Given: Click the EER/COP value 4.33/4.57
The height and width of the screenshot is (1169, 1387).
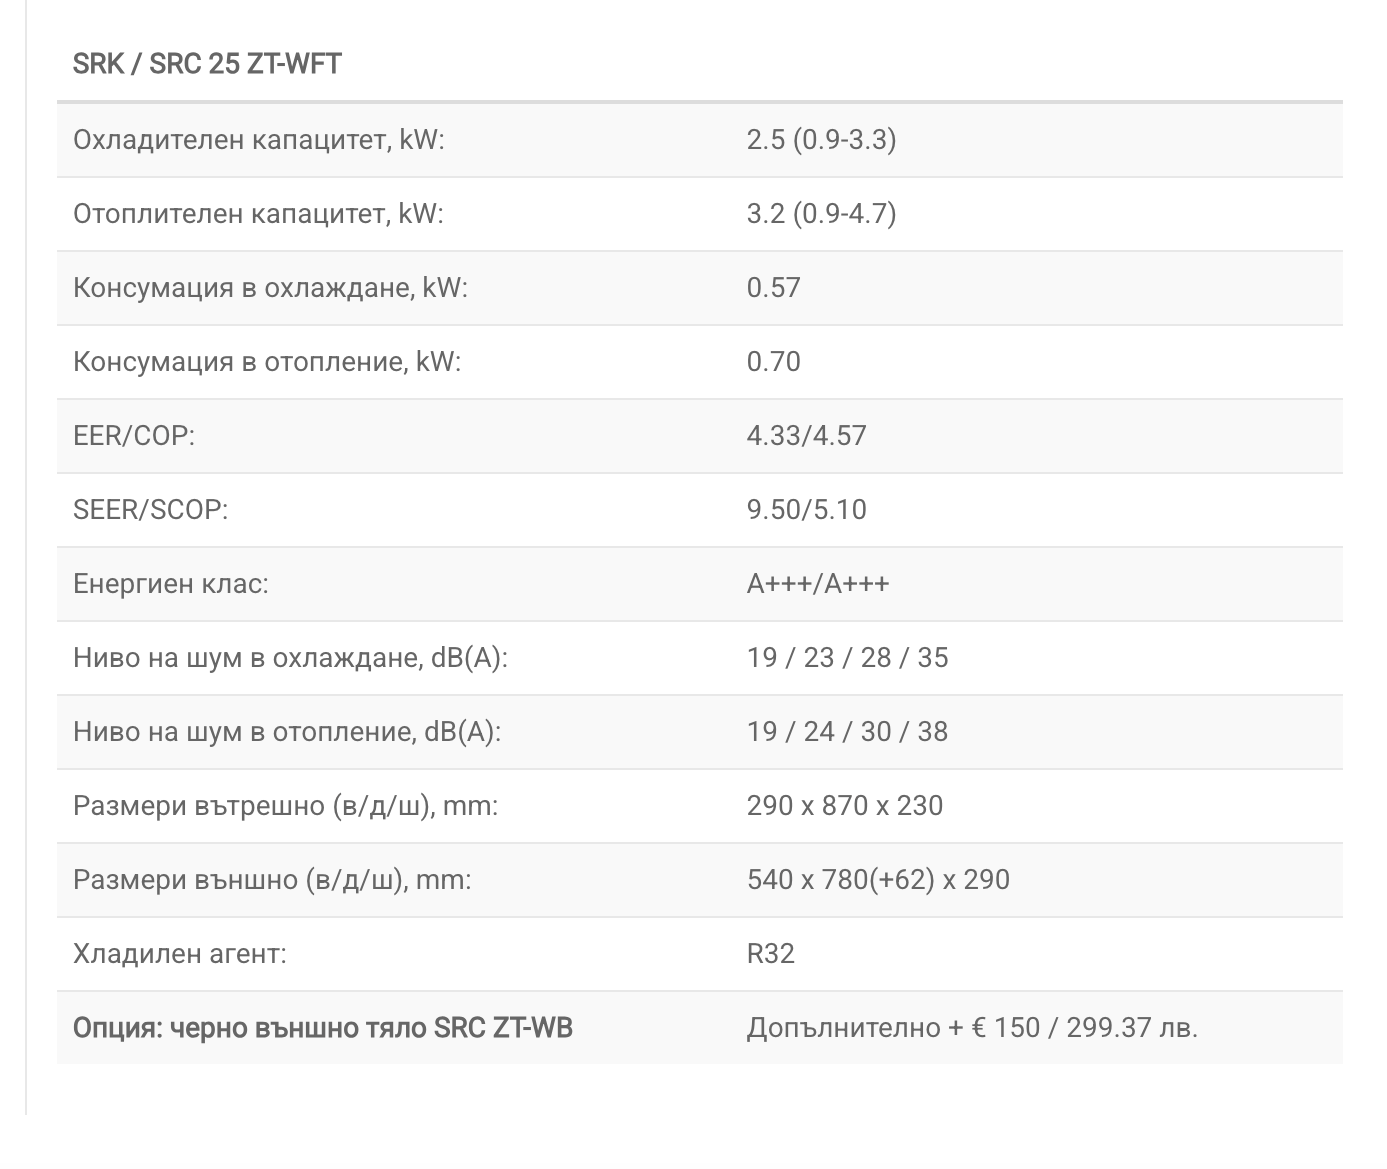Looking at the screenshot, I should point(806,435).
